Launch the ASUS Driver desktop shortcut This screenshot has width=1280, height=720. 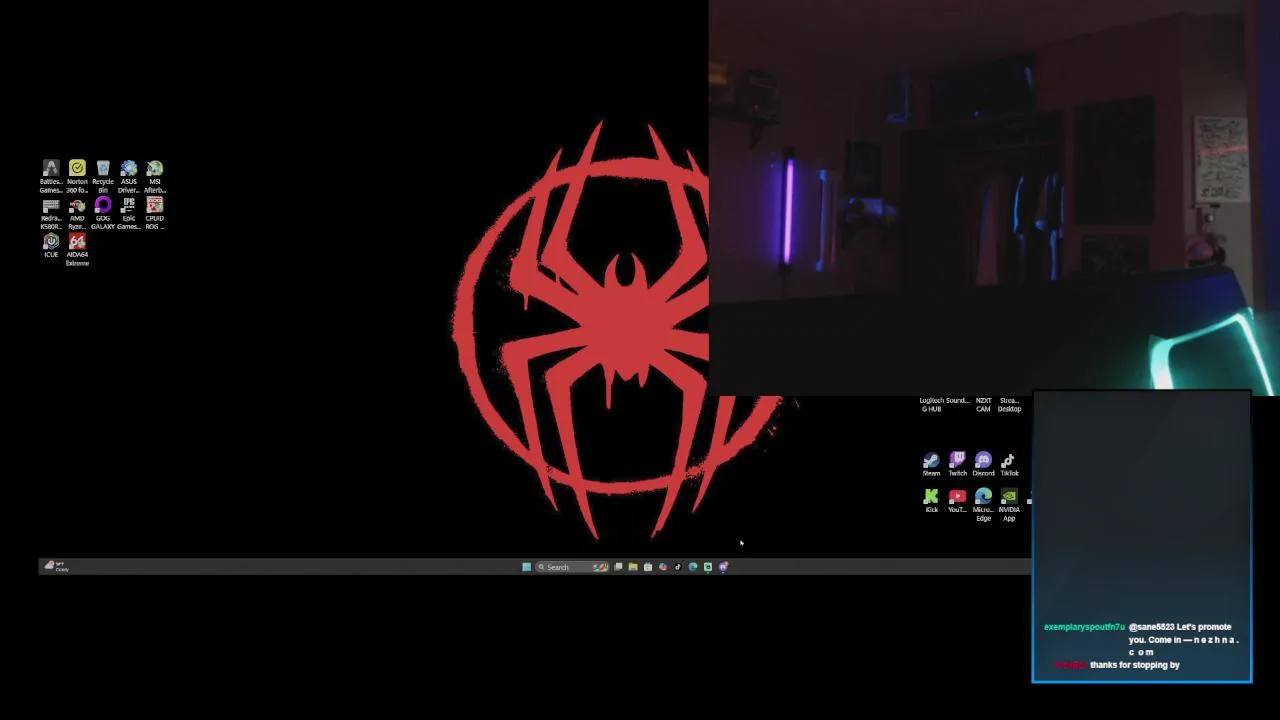(x=129, y=176)
